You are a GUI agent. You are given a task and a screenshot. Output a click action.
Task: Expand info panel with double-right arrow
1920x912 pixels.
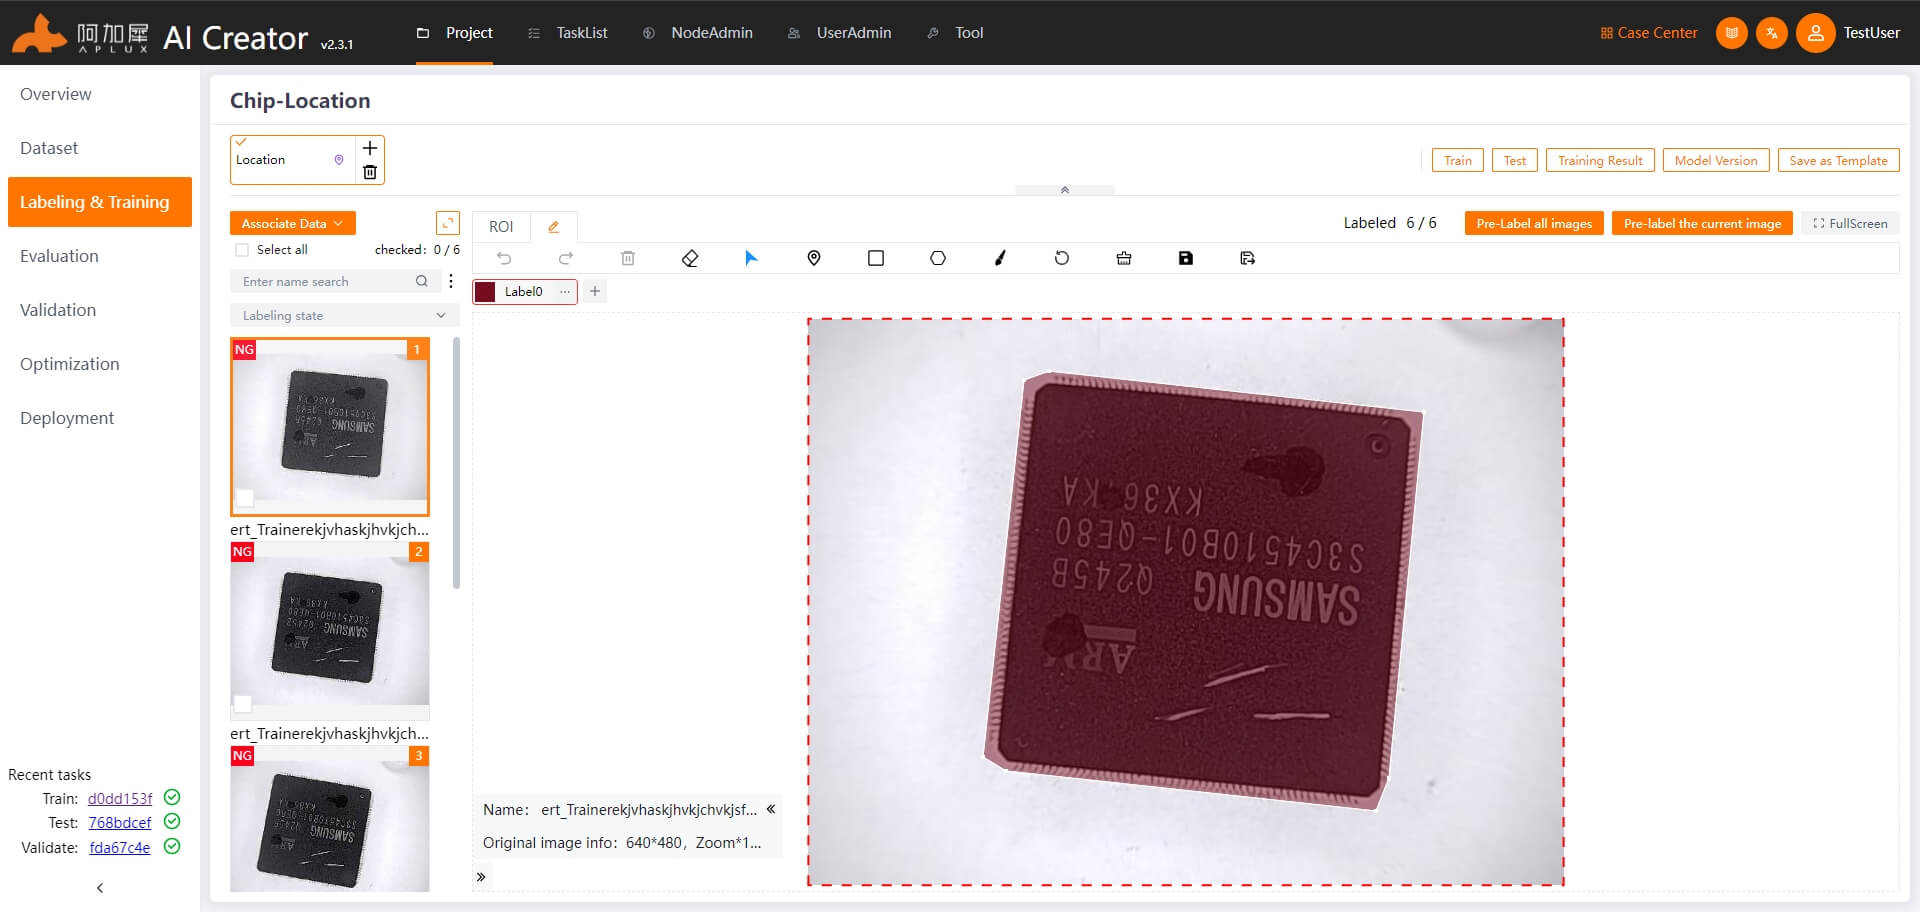click(x=481, y=877)
